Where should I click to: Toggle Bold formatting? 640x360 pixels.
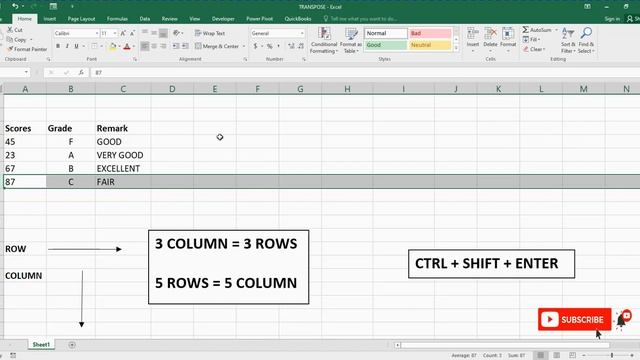click(x=58, y=46)
